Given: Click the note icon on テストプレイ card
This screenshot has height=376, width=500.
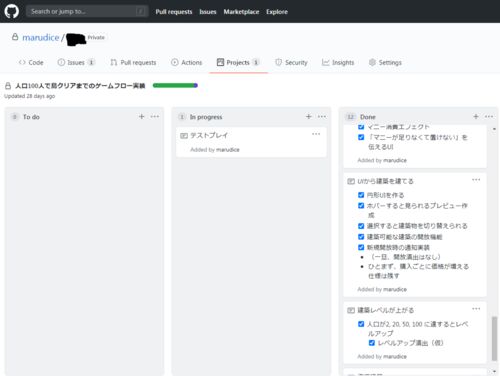Looking at the screenshot, I should coord(184,136).
